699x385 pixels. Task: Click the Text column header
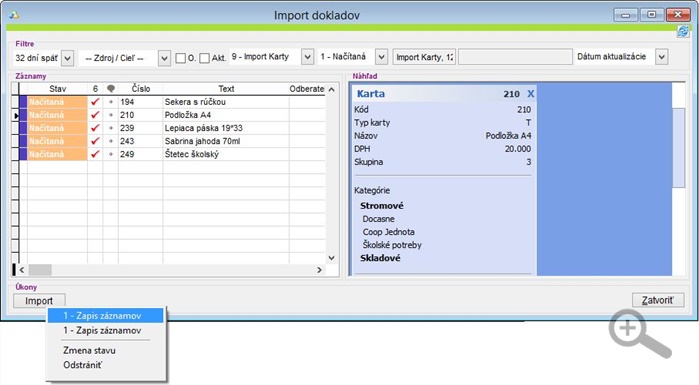tap(226, 89)
